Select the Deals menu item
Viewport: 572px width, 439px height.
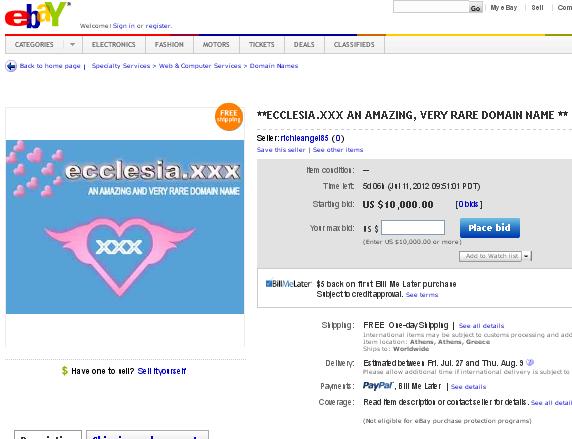[x=304, y=45]
